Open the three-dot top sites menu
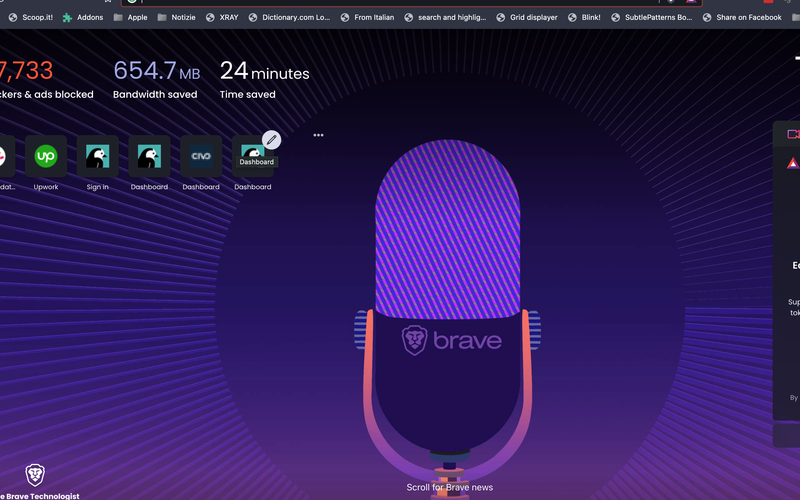Screen dimensions: 800x500 coord(318,135)
